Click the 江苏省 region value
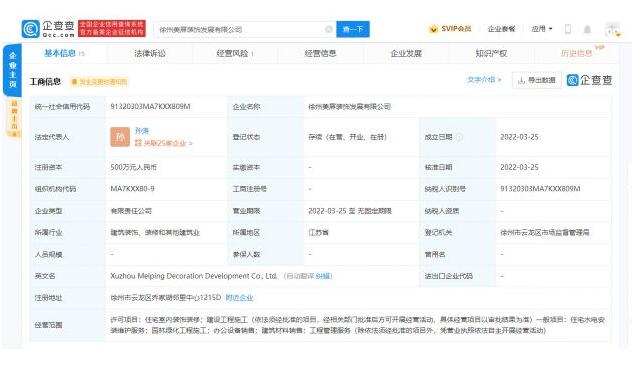Image resolution: width=635 pixels, height=367 pixels. coord(319,233)
